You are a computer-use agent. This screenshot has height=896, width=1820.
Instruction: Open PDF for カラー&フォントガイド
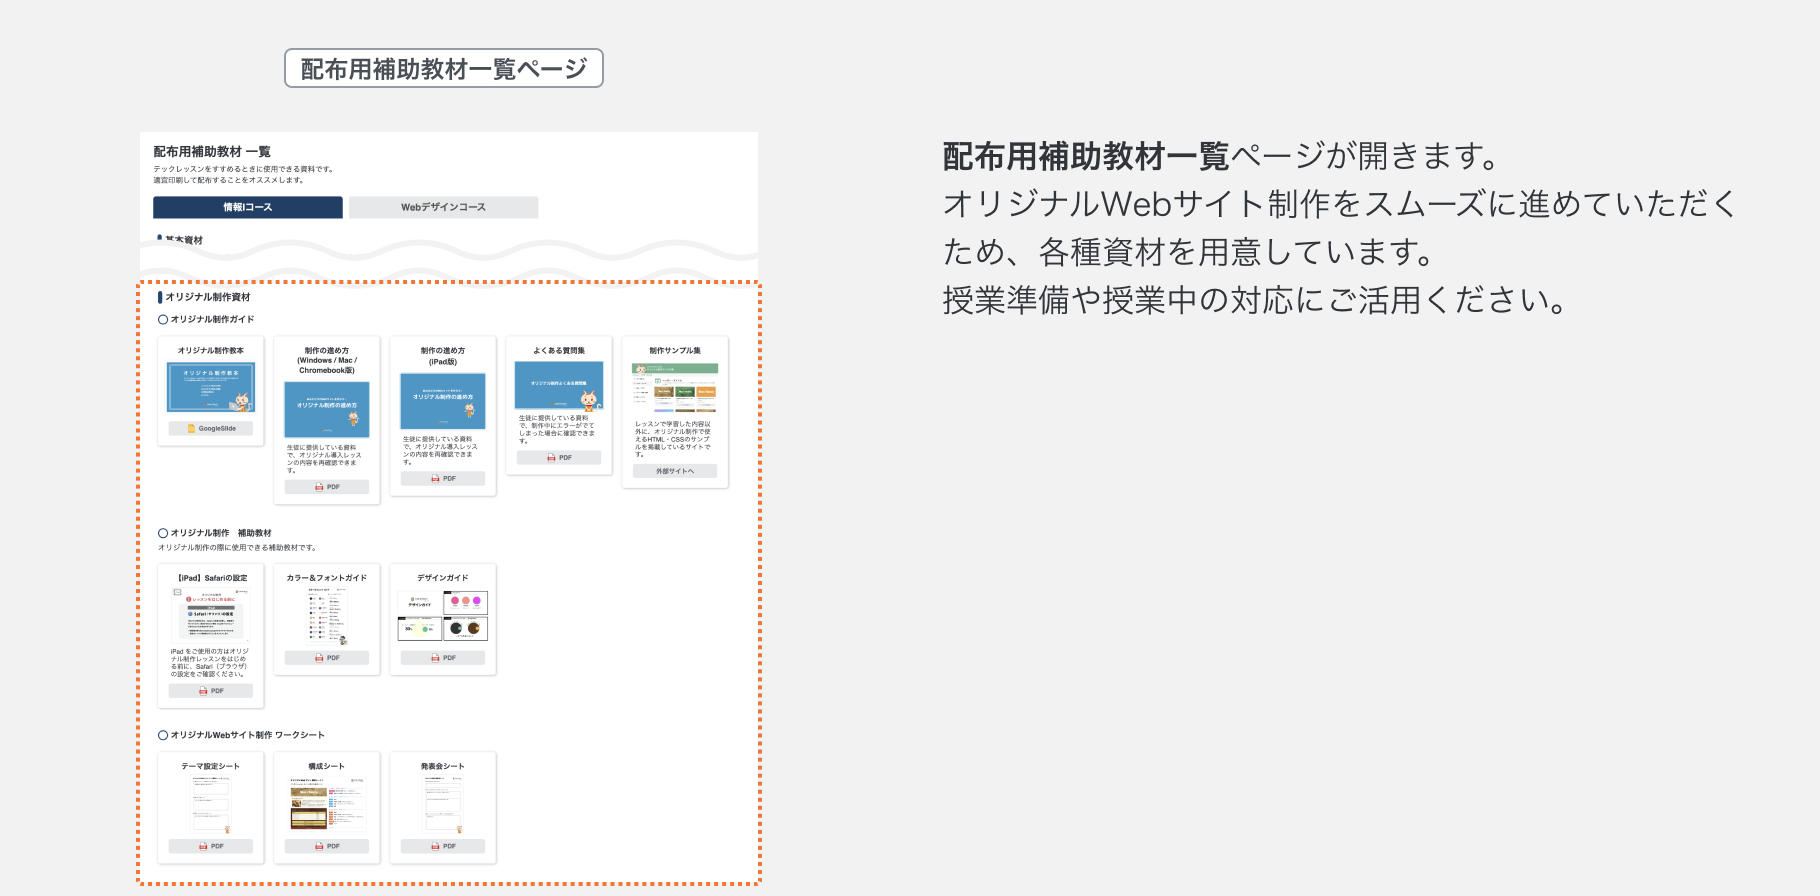[x=327, y=658]
